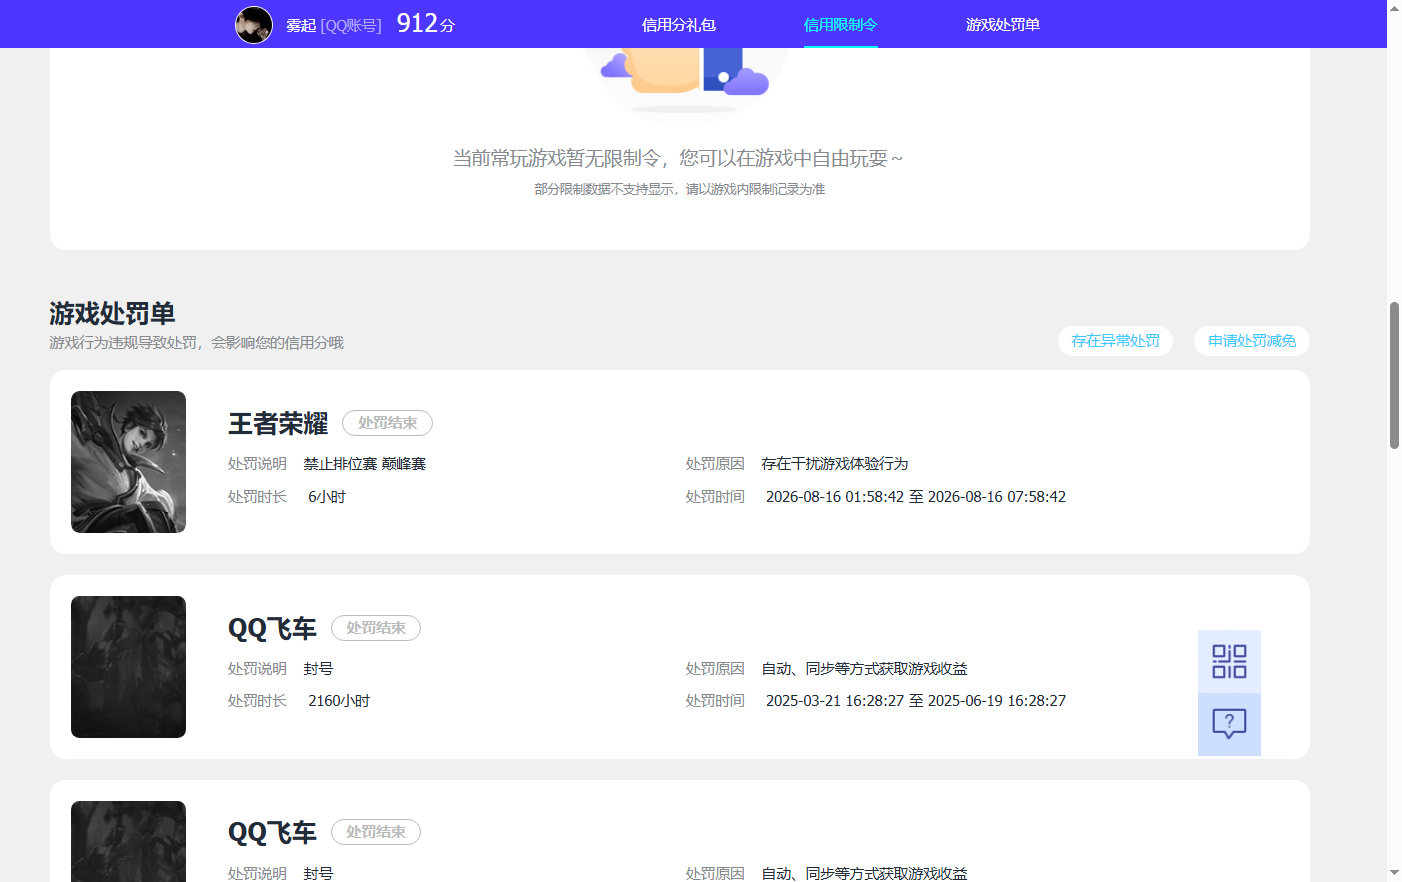Click the user avatar in header
Screen dimensions: 1402x882
click(x=254, y=25)
